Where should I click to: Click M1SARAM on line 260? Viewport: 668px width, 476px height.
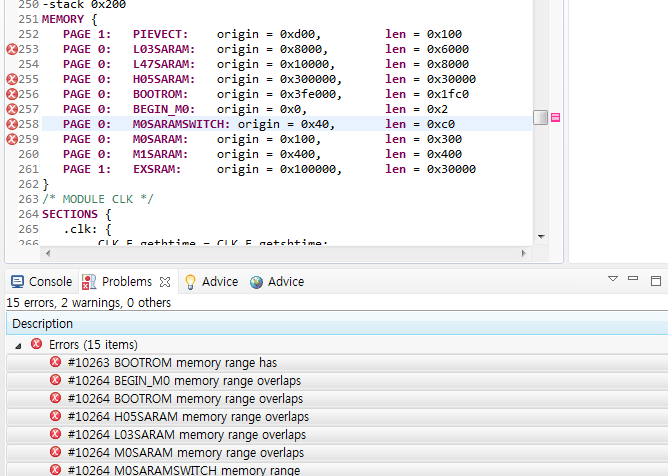click(x=160, y=154)
